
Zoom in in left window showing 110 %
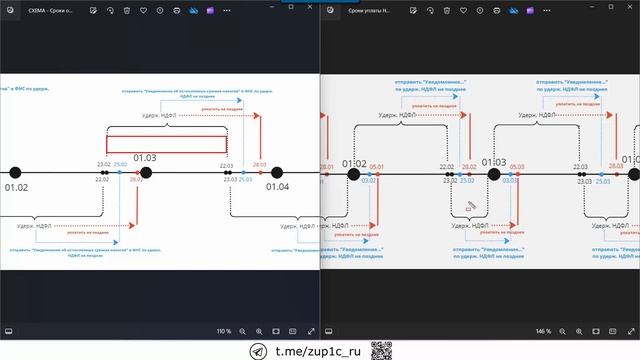click(x=259, y=331)
